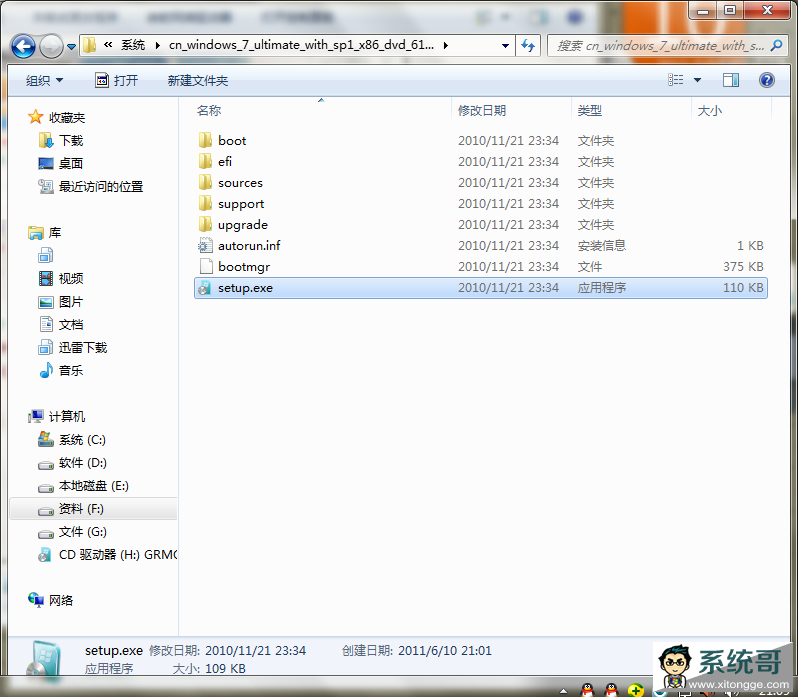The height and width of the screenshot is (697, 798).
Task: Select the autorun.inf file icon
Action: pos(205,245)
